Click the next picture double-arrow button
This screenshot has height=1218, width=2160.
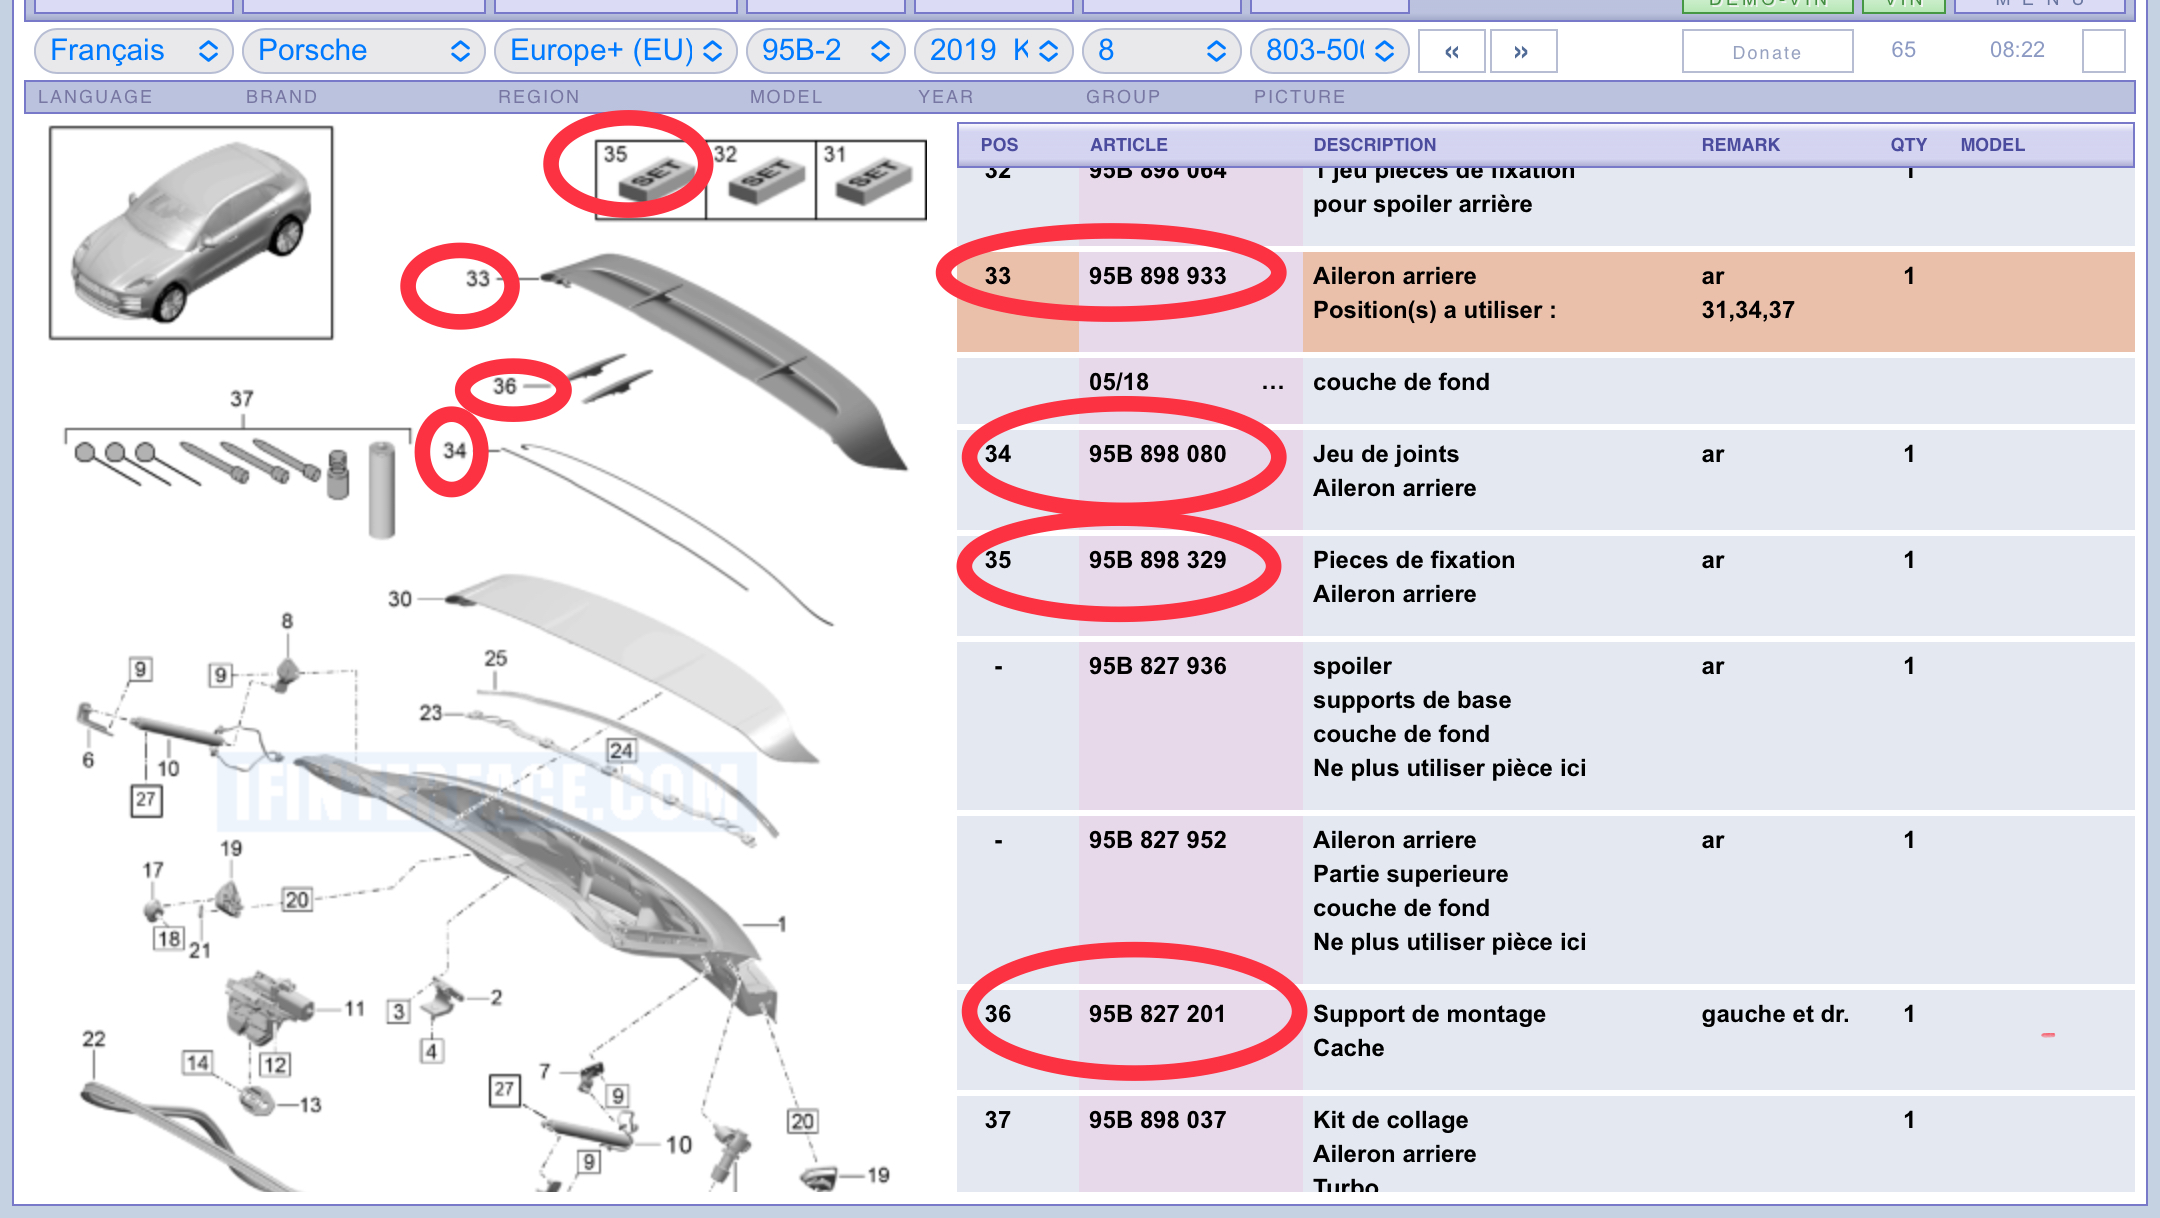1522,51
